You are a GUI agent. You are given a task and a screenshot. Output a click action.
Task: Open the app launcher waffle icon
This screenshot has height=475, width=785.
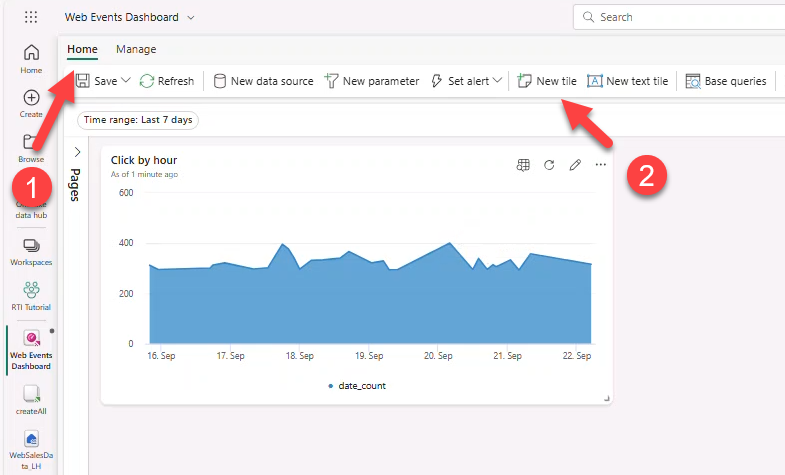31,17
